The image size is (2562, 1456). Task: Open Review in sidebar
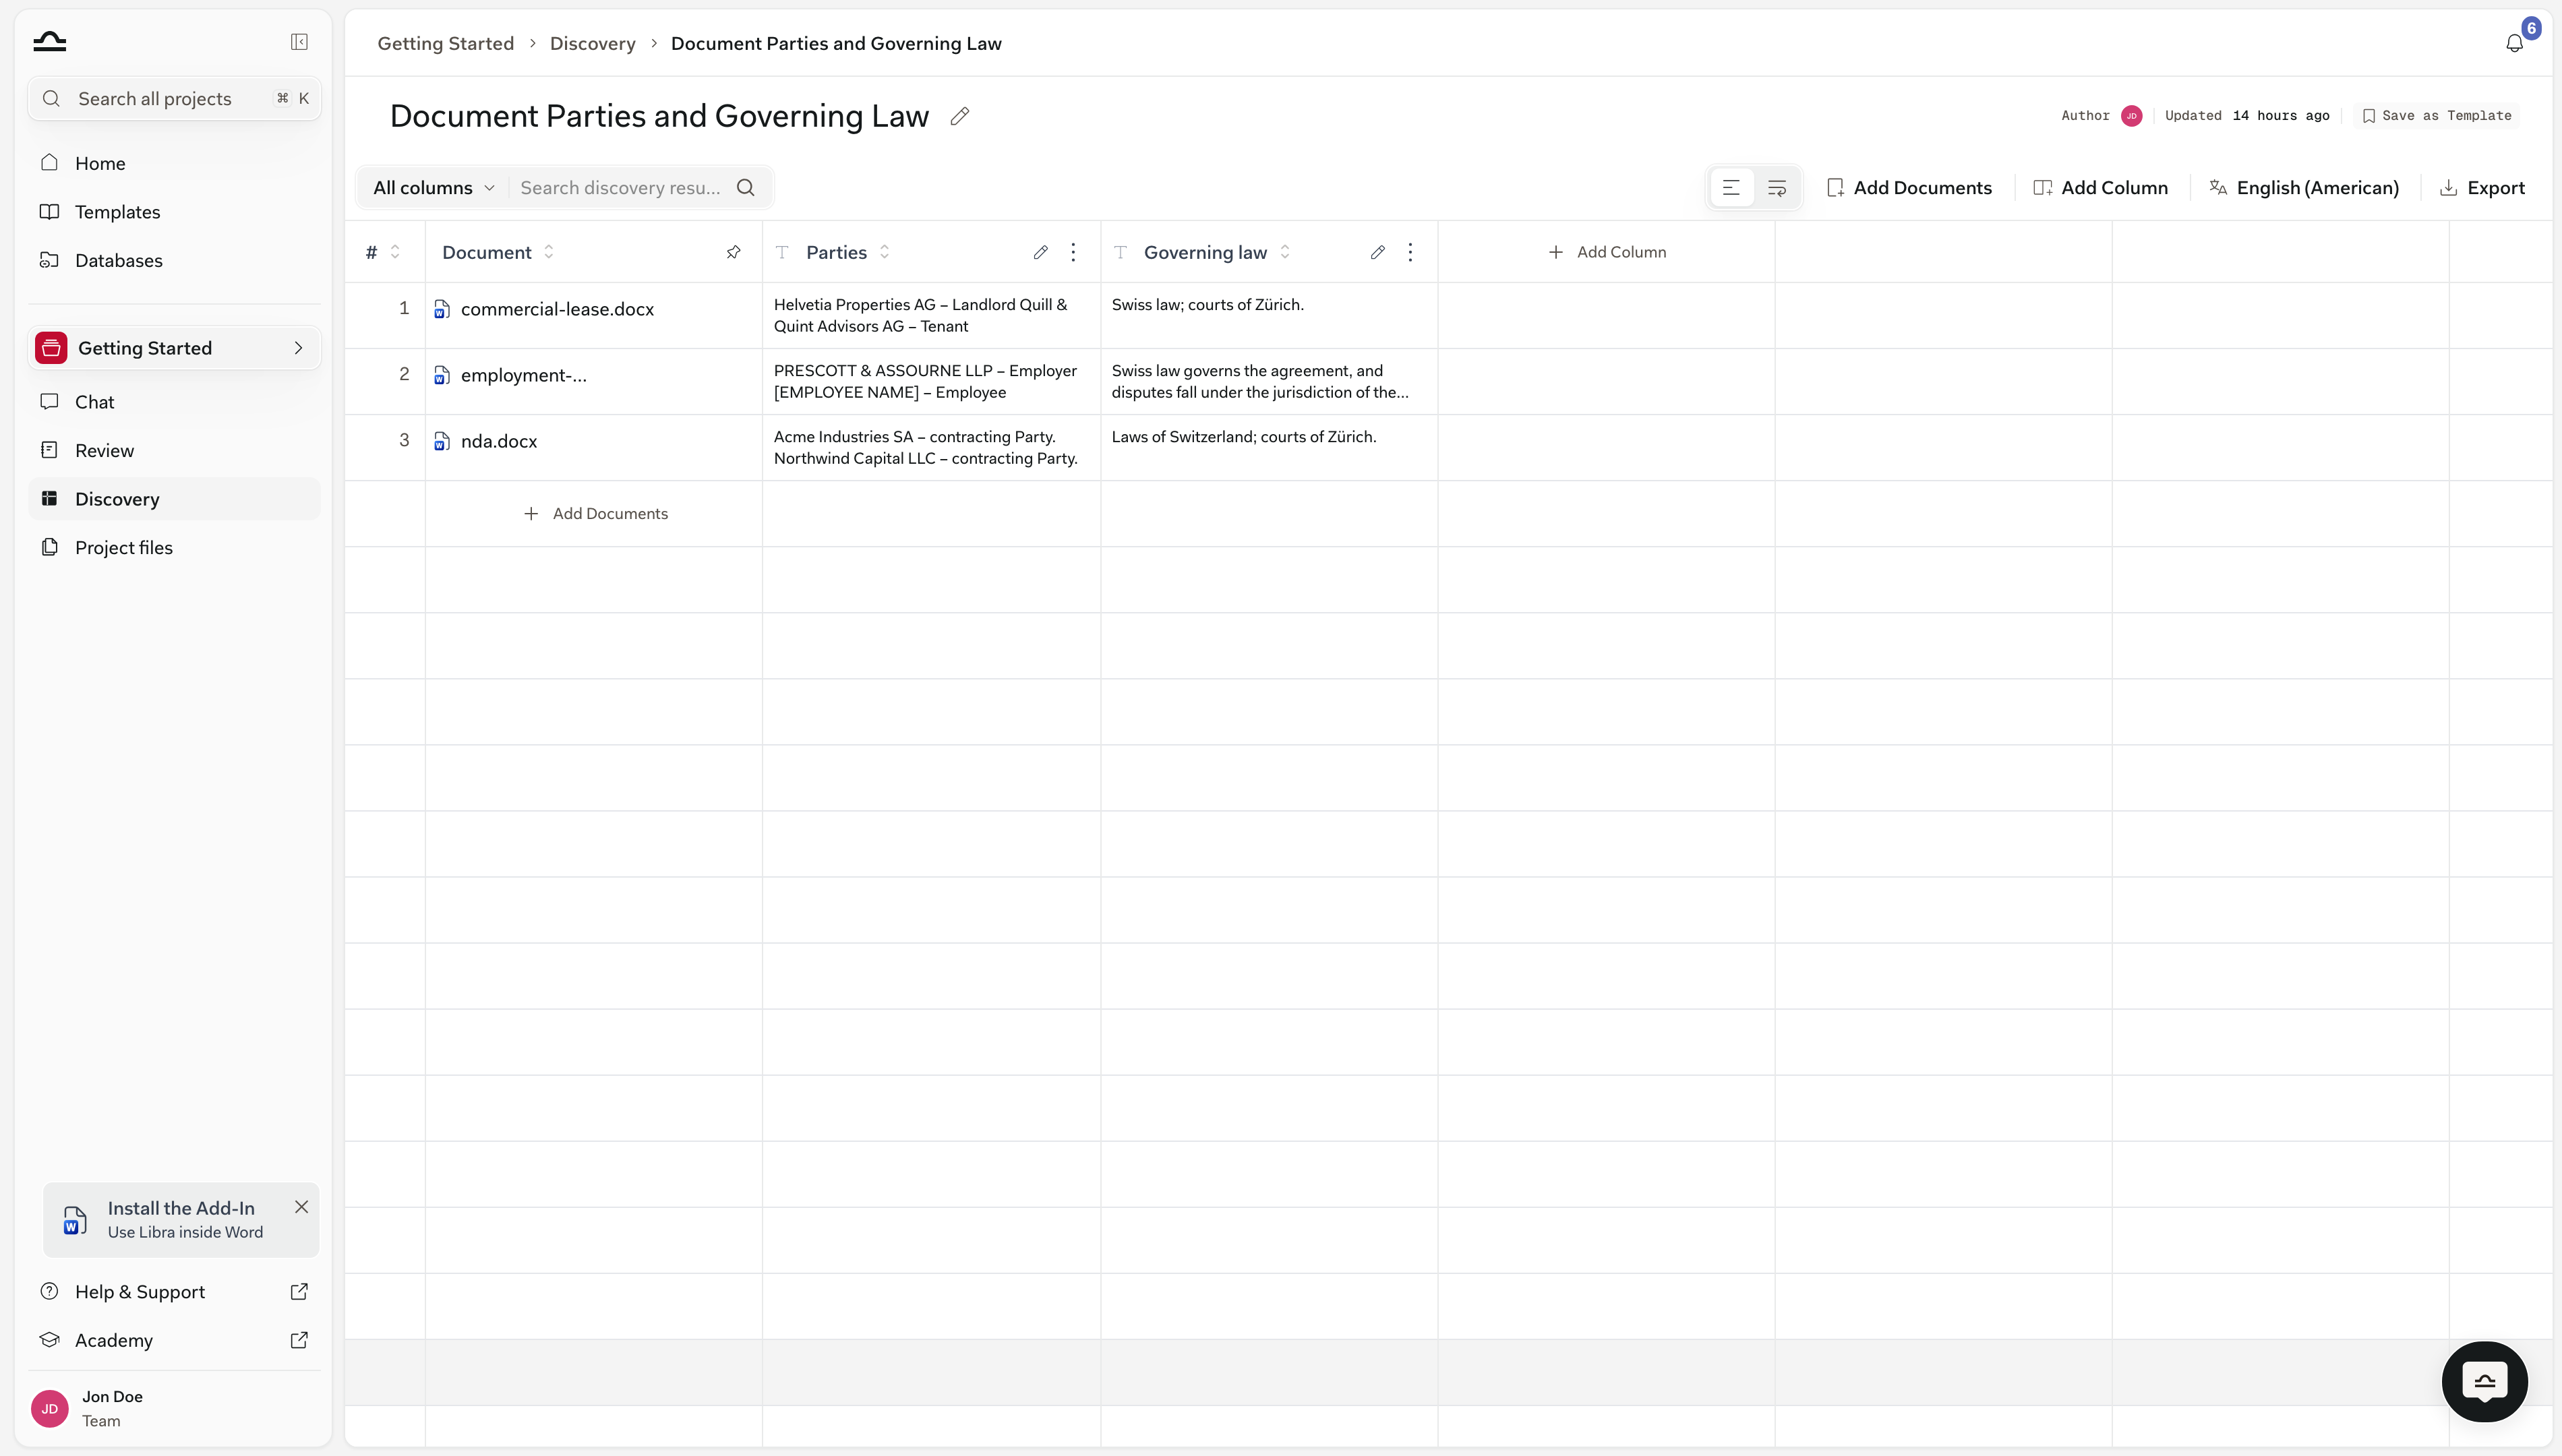click(174, 450)
